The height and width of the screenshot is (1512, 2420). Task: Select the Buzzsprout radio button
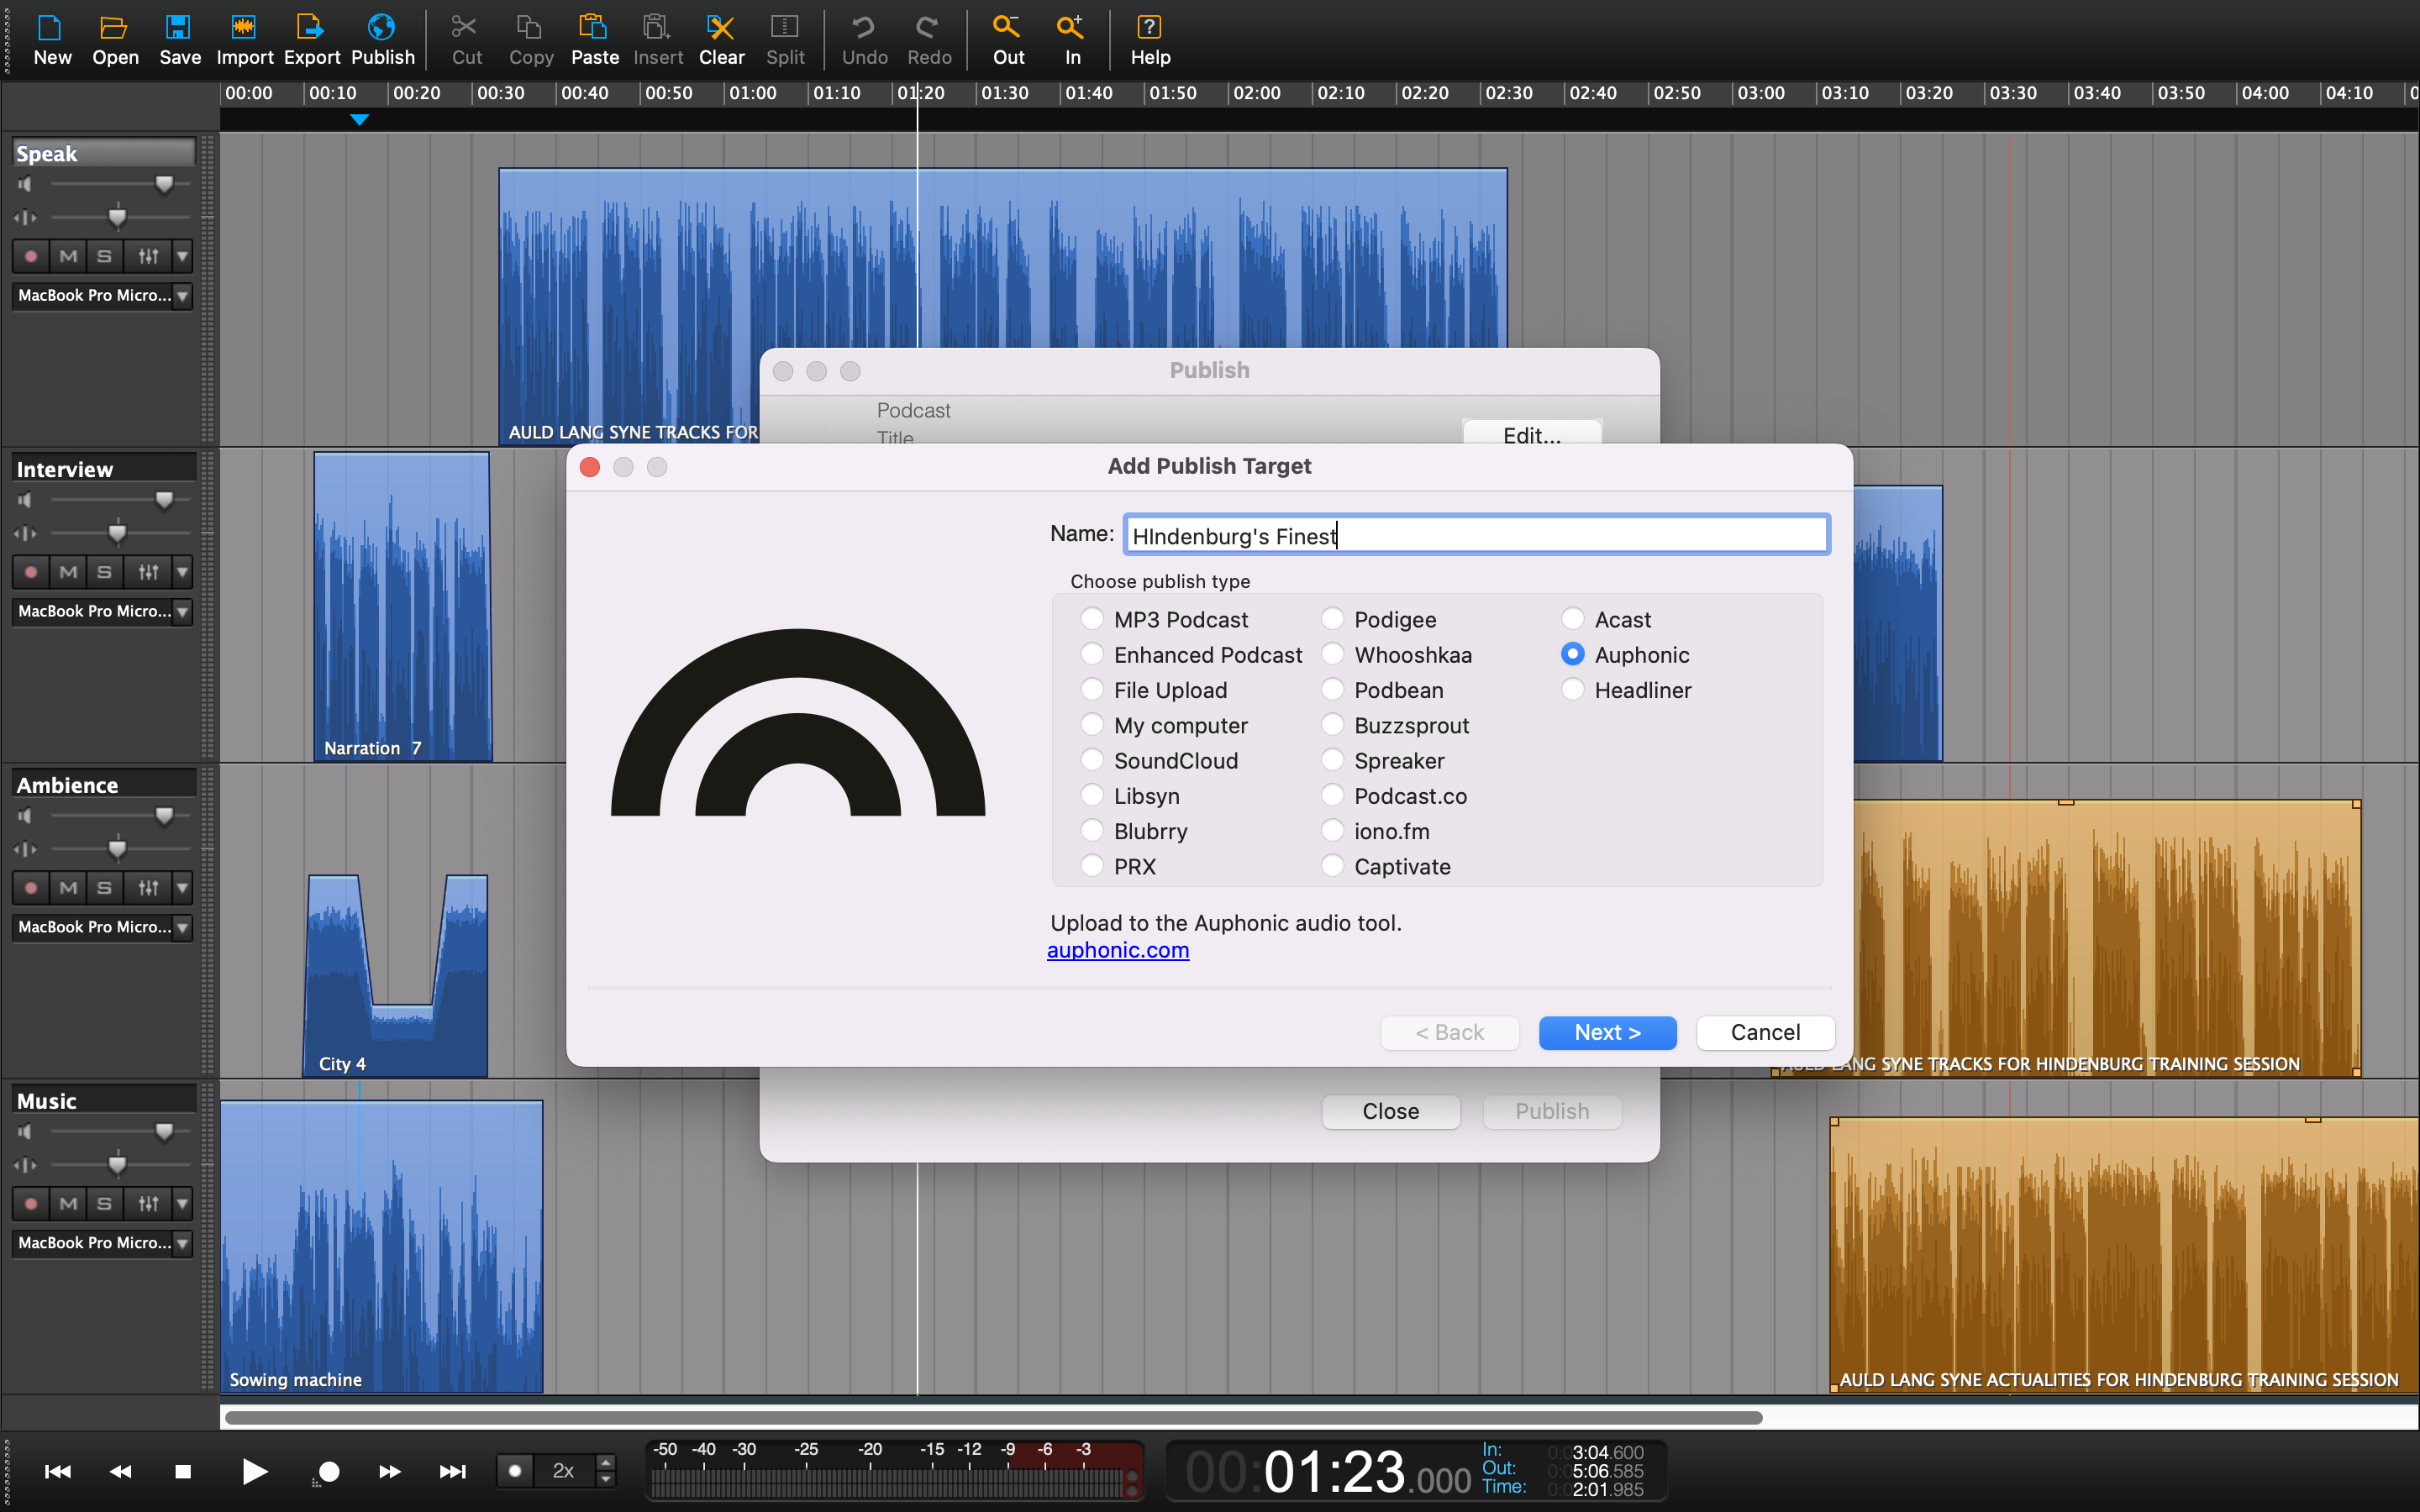coord(1332,724)
